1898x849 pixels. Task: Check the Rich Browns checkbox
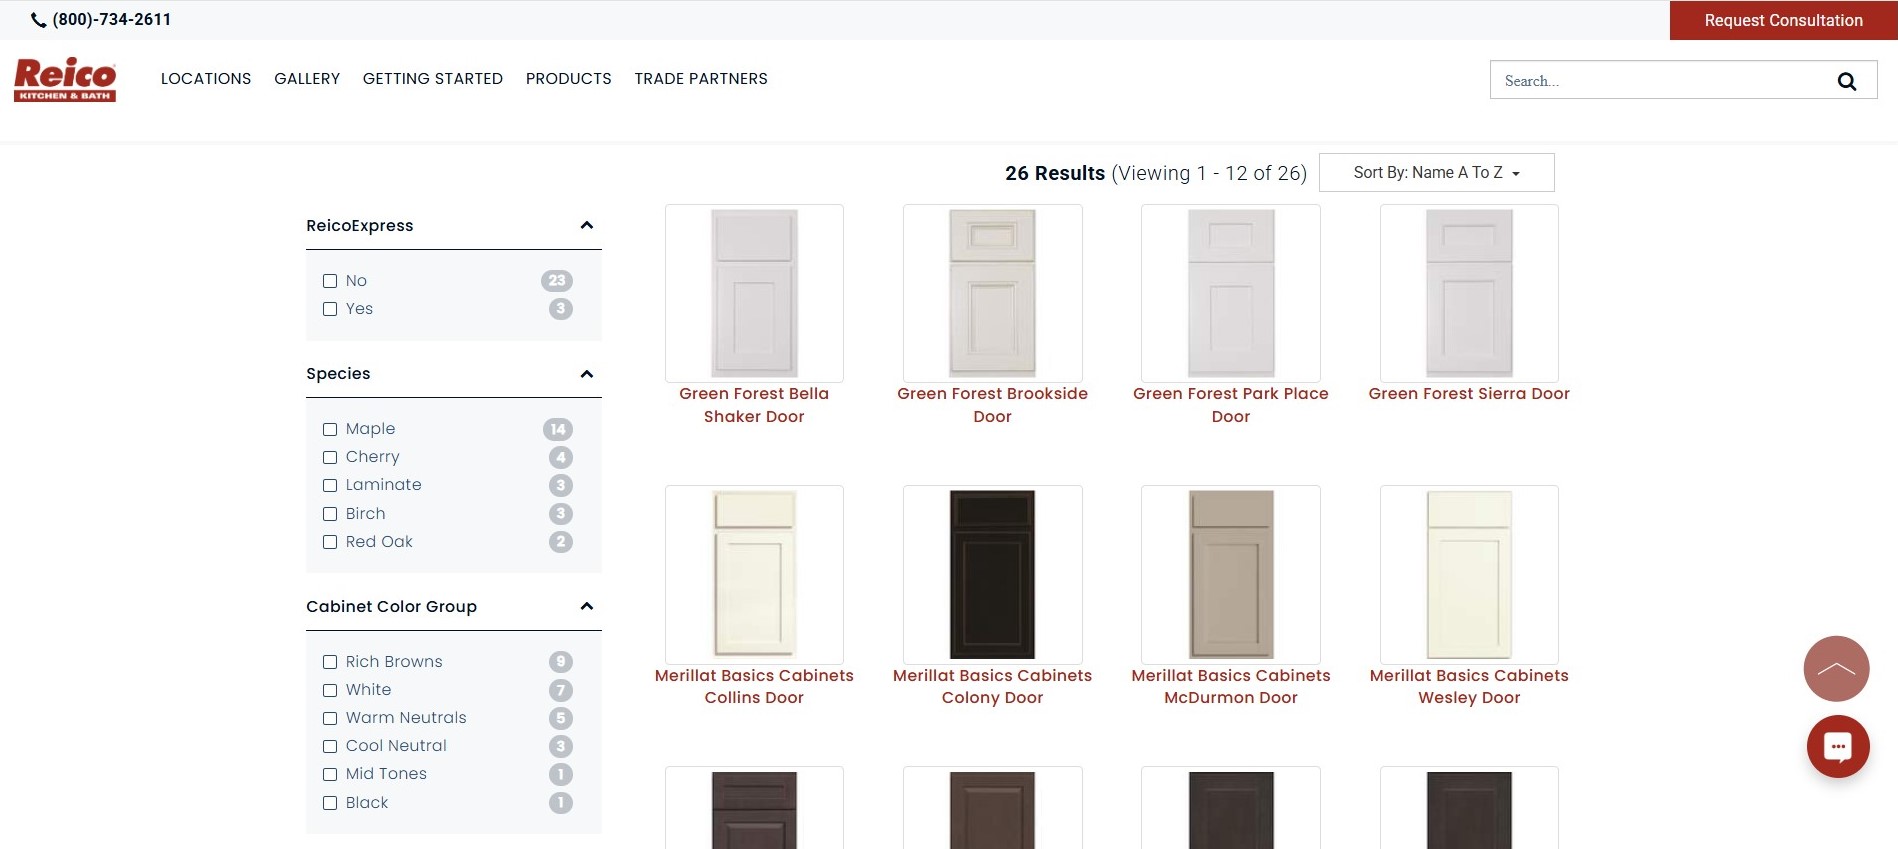coord(330,662)
